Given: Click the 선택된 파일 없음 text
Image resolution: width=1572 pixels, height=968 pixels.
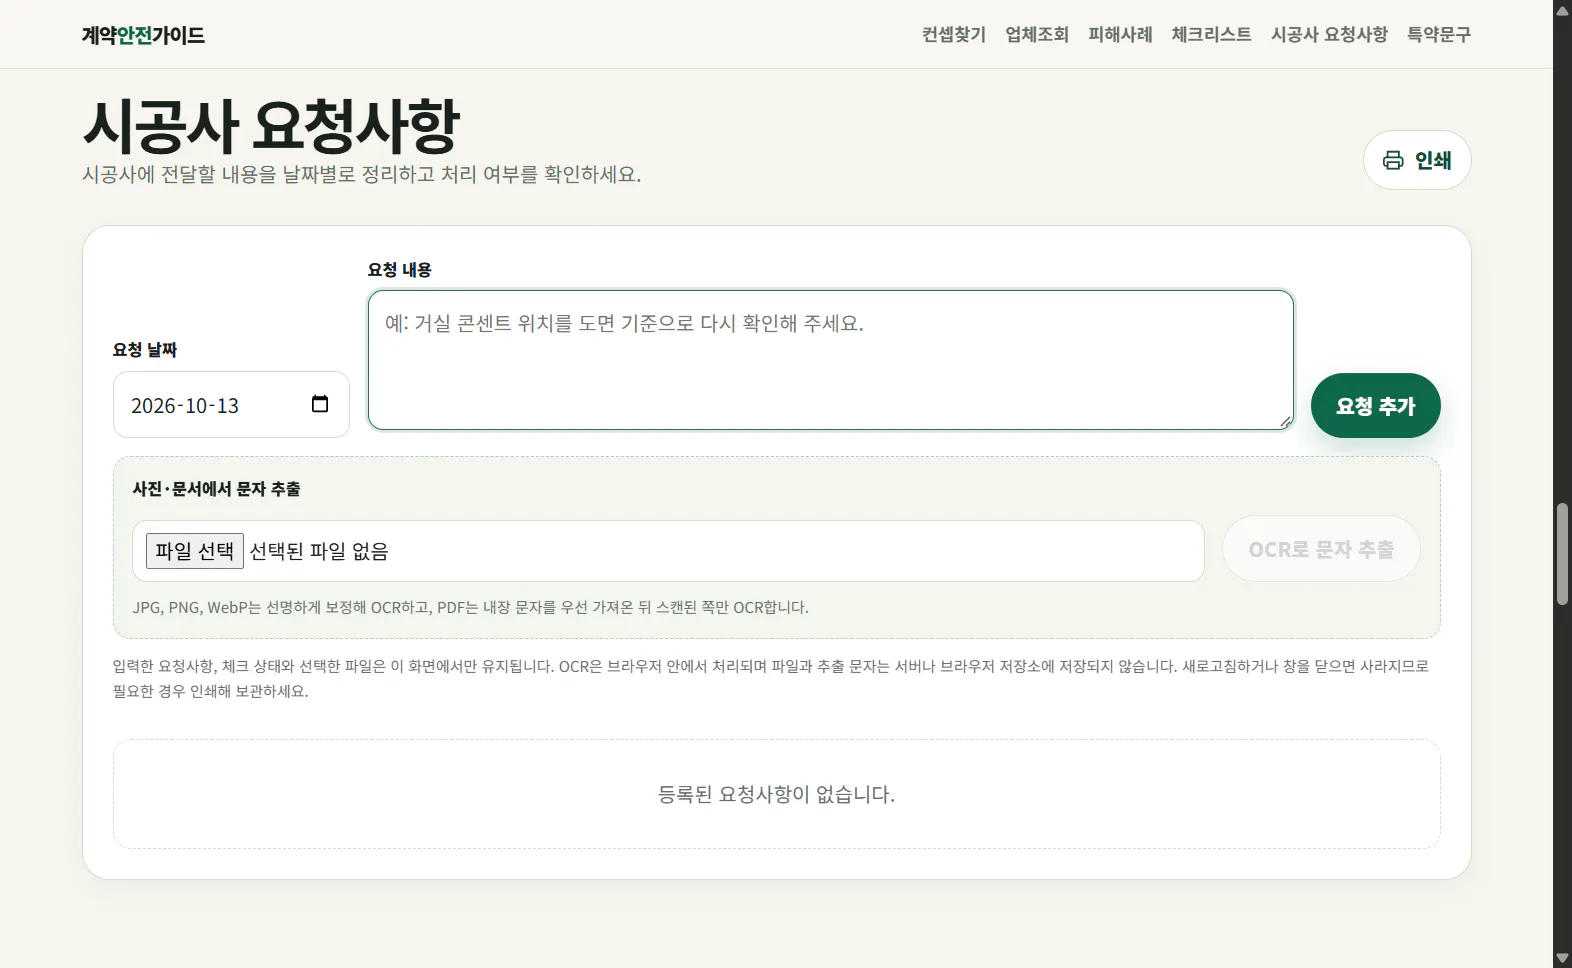Looking at the screenshot, I should pyautogui.click(x=319, y=551).
